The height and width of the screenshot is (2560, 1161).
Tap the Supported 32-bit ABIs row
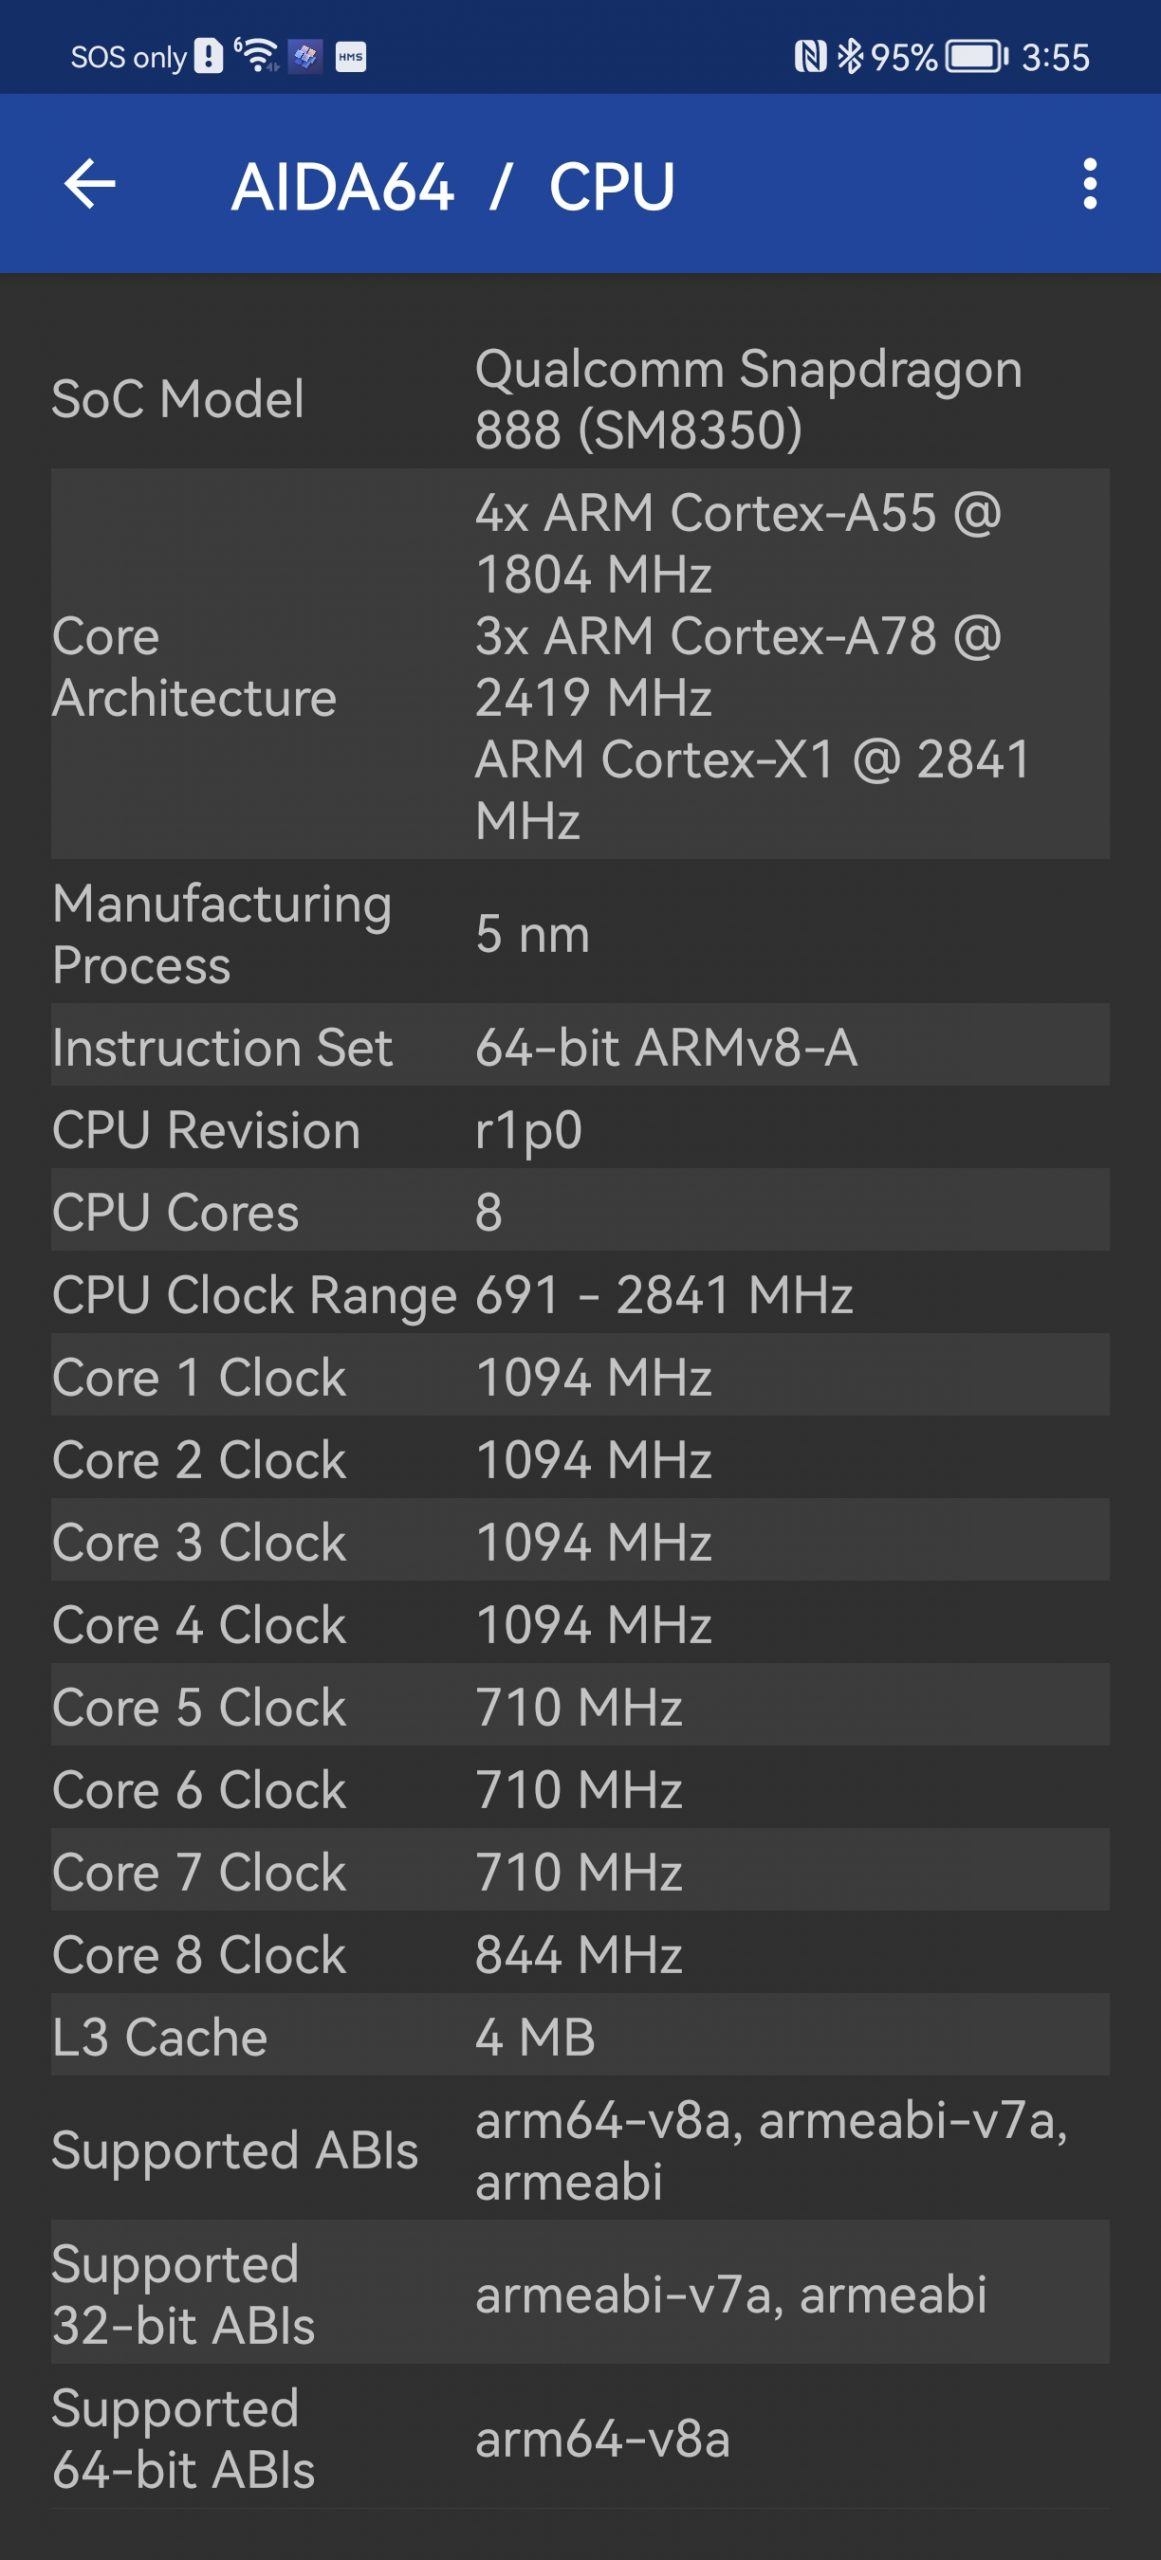pos(580,2294)
